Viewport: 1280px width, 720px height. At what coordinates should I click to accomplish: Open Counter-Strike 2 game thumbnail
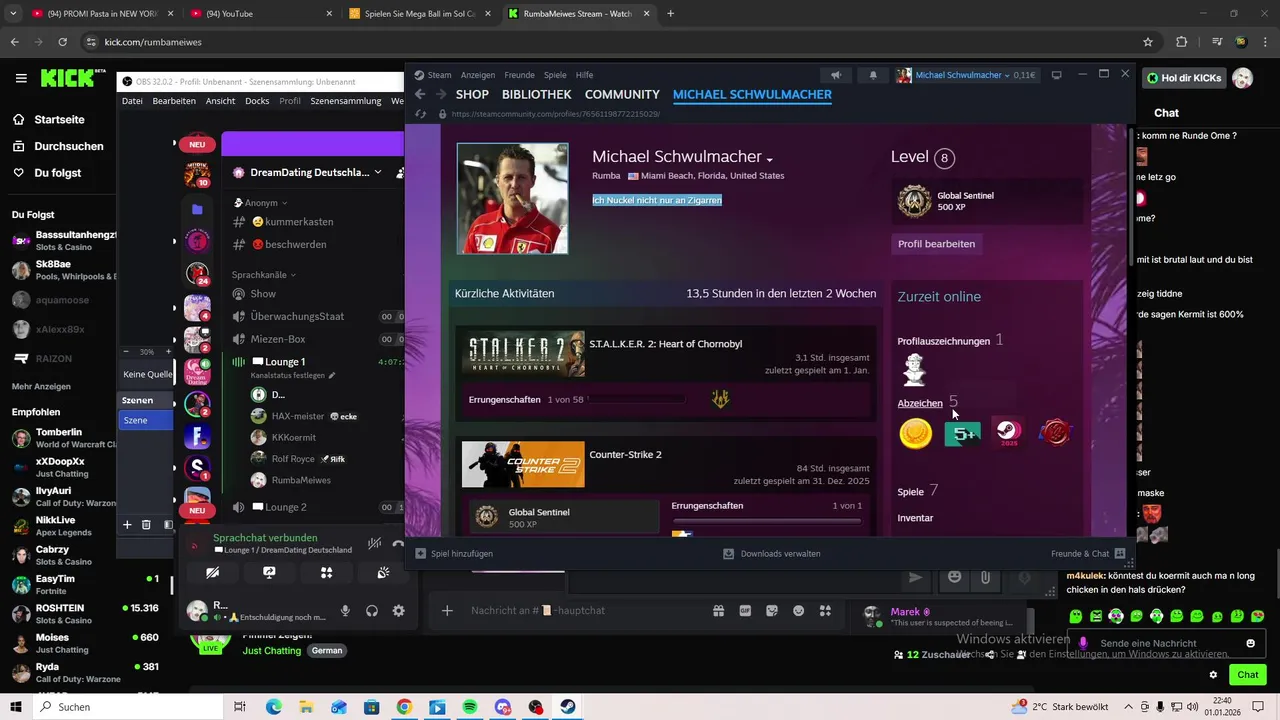[x=523, y=464]
